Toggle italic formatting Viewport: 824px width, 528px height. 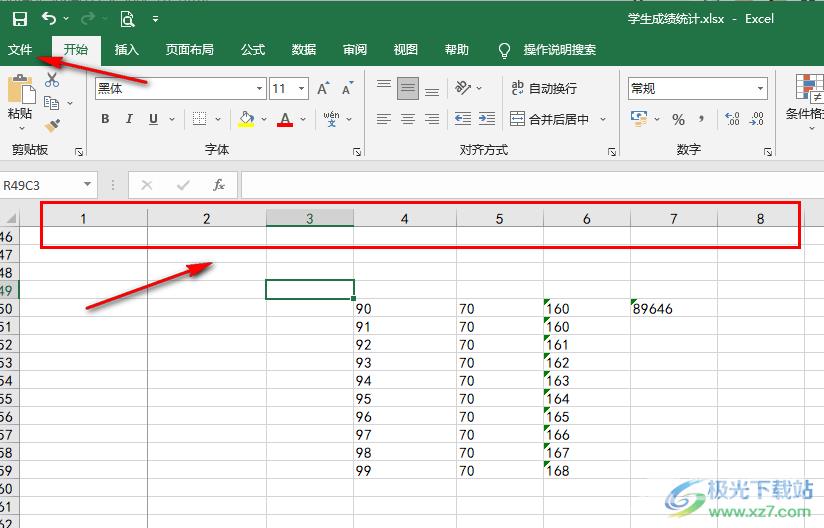pos(129,119)
